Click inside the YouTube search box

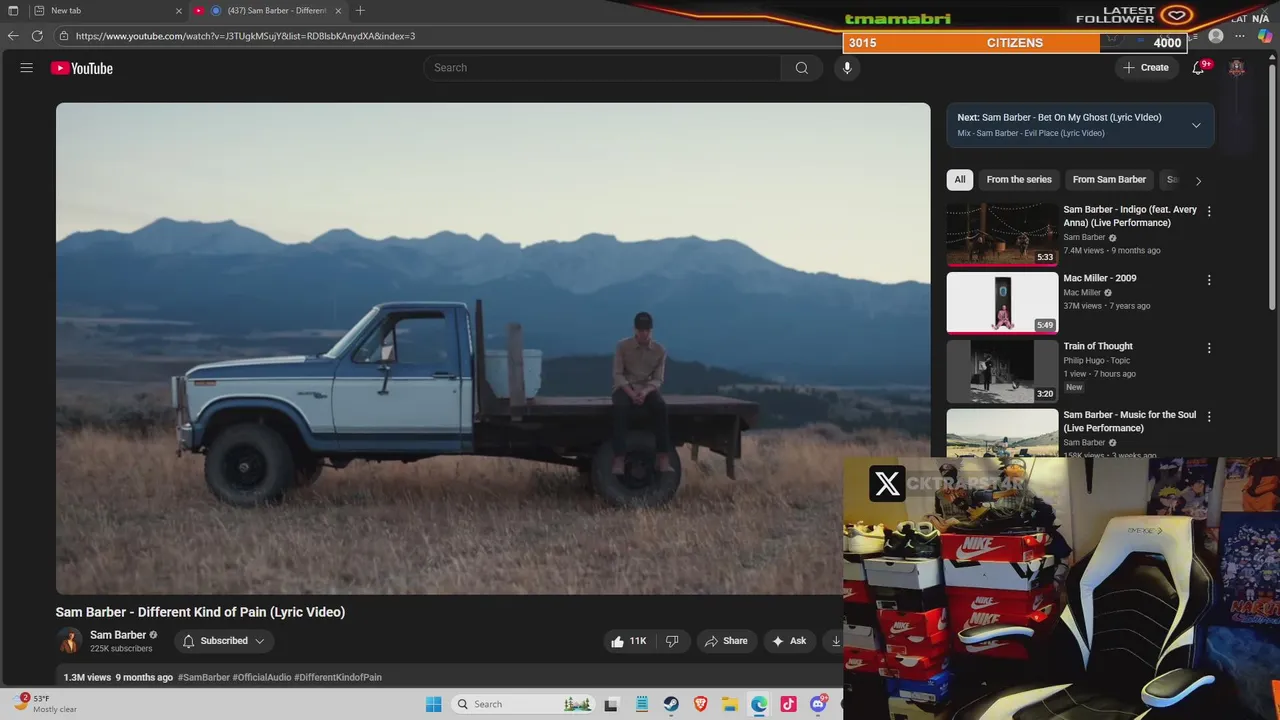click(x=602, y=68)
